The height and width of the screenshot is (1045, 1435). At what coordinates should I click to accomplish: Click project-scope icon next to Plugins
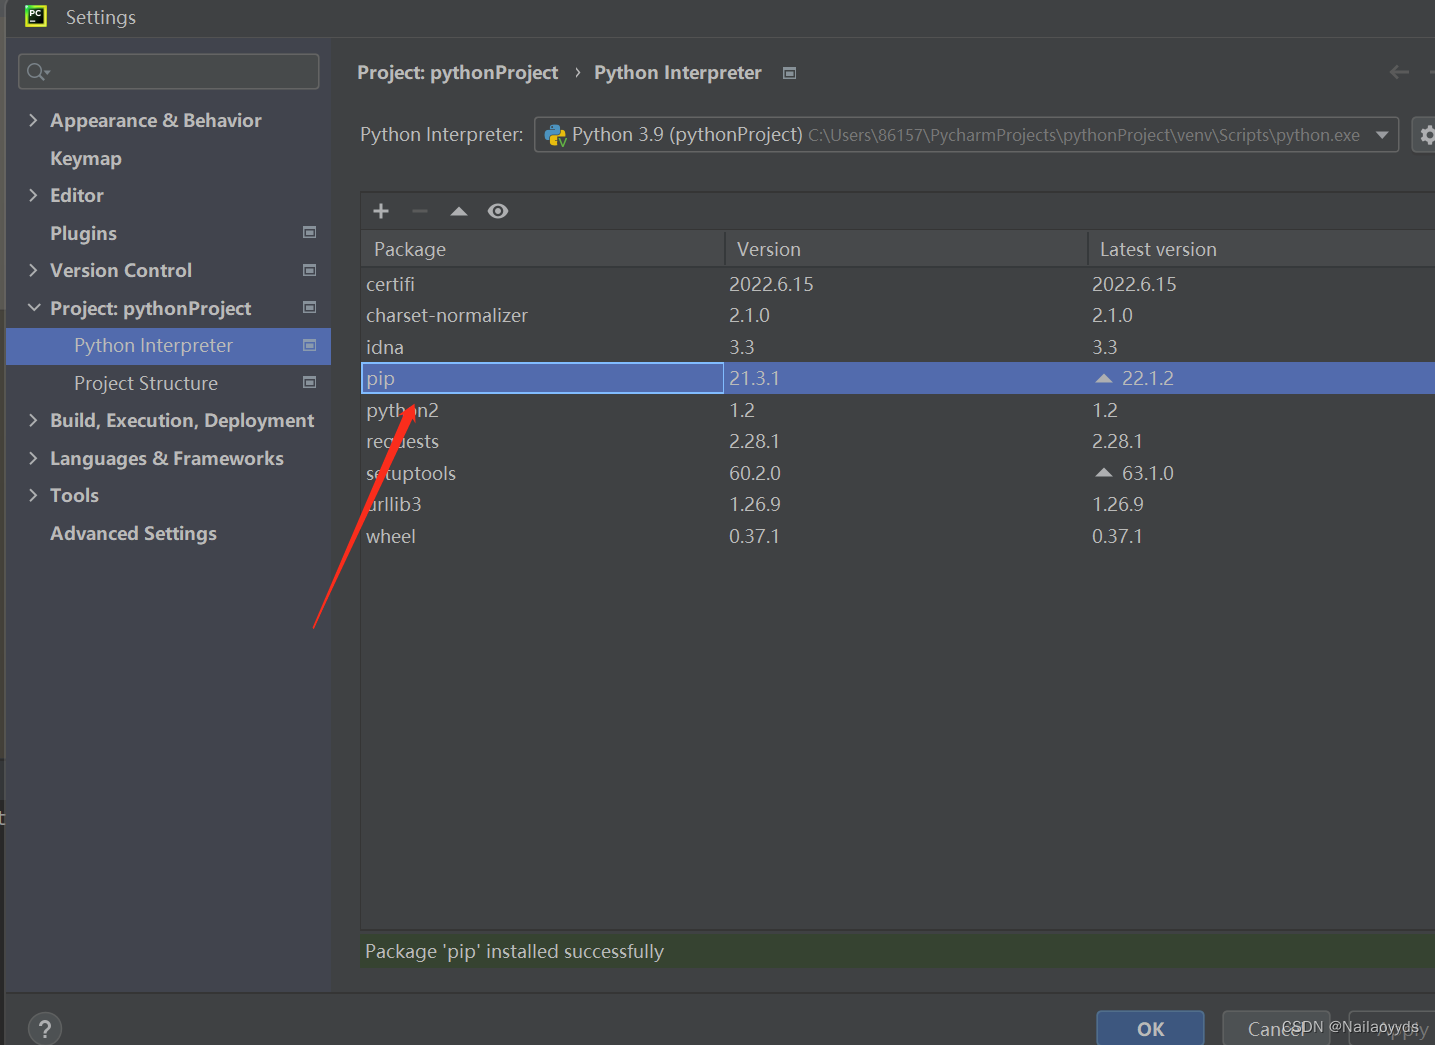click(x=310, y=232)
